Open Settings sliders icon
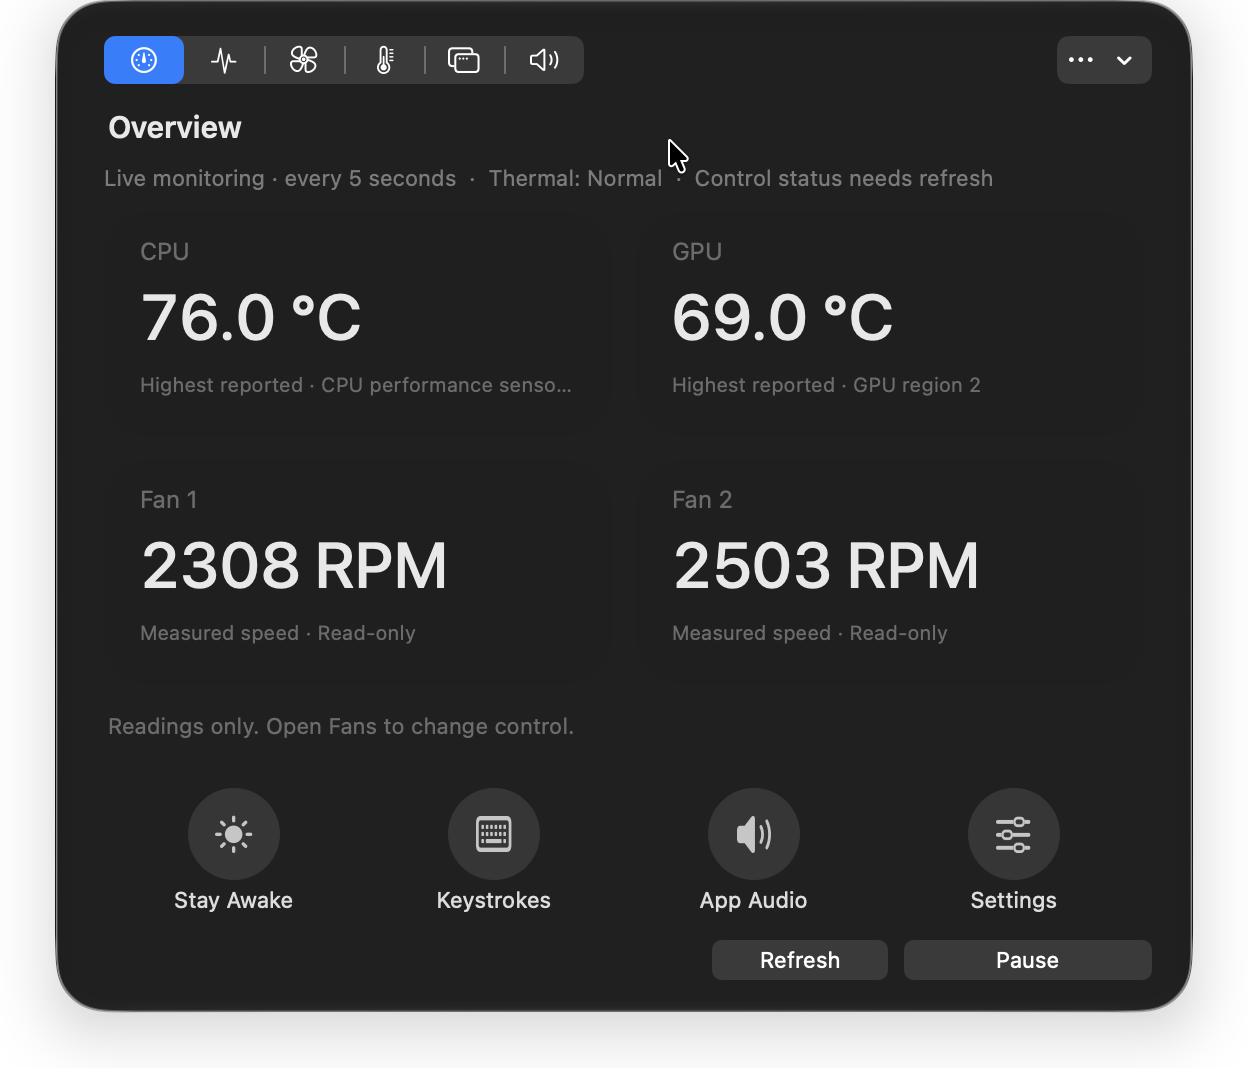The image size is (1248, 1068). click(1014, 834)
